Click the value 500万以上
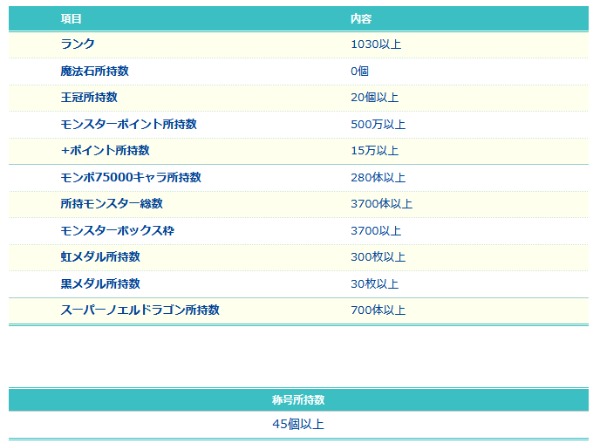Screen dimensions: 600x448 (378, 124)
